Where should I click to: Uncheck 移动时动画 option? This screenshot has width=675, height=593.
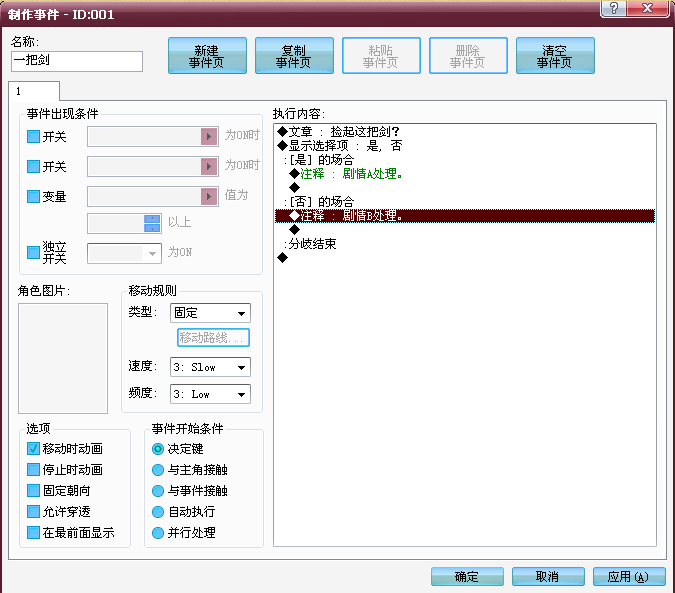coord(34,448)
